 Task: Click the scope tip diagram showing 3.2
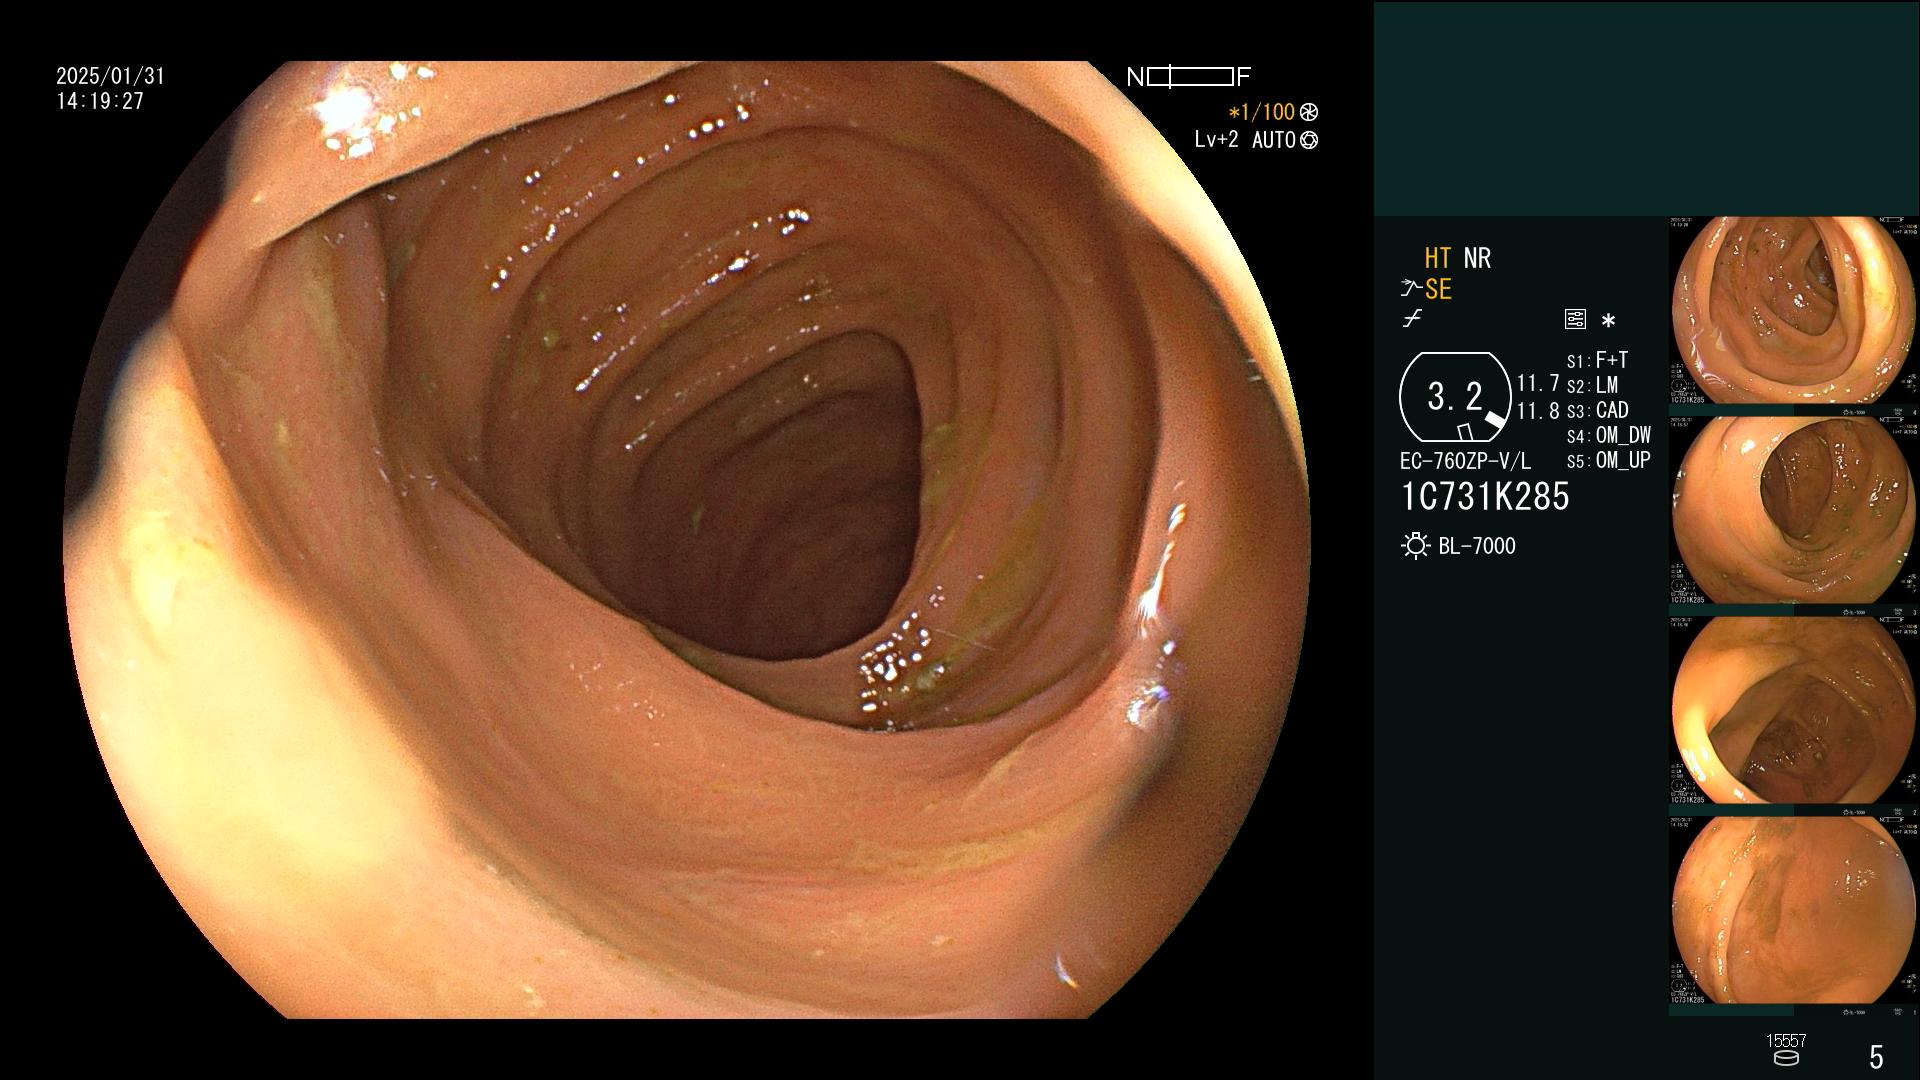[x=1455, y=397]
